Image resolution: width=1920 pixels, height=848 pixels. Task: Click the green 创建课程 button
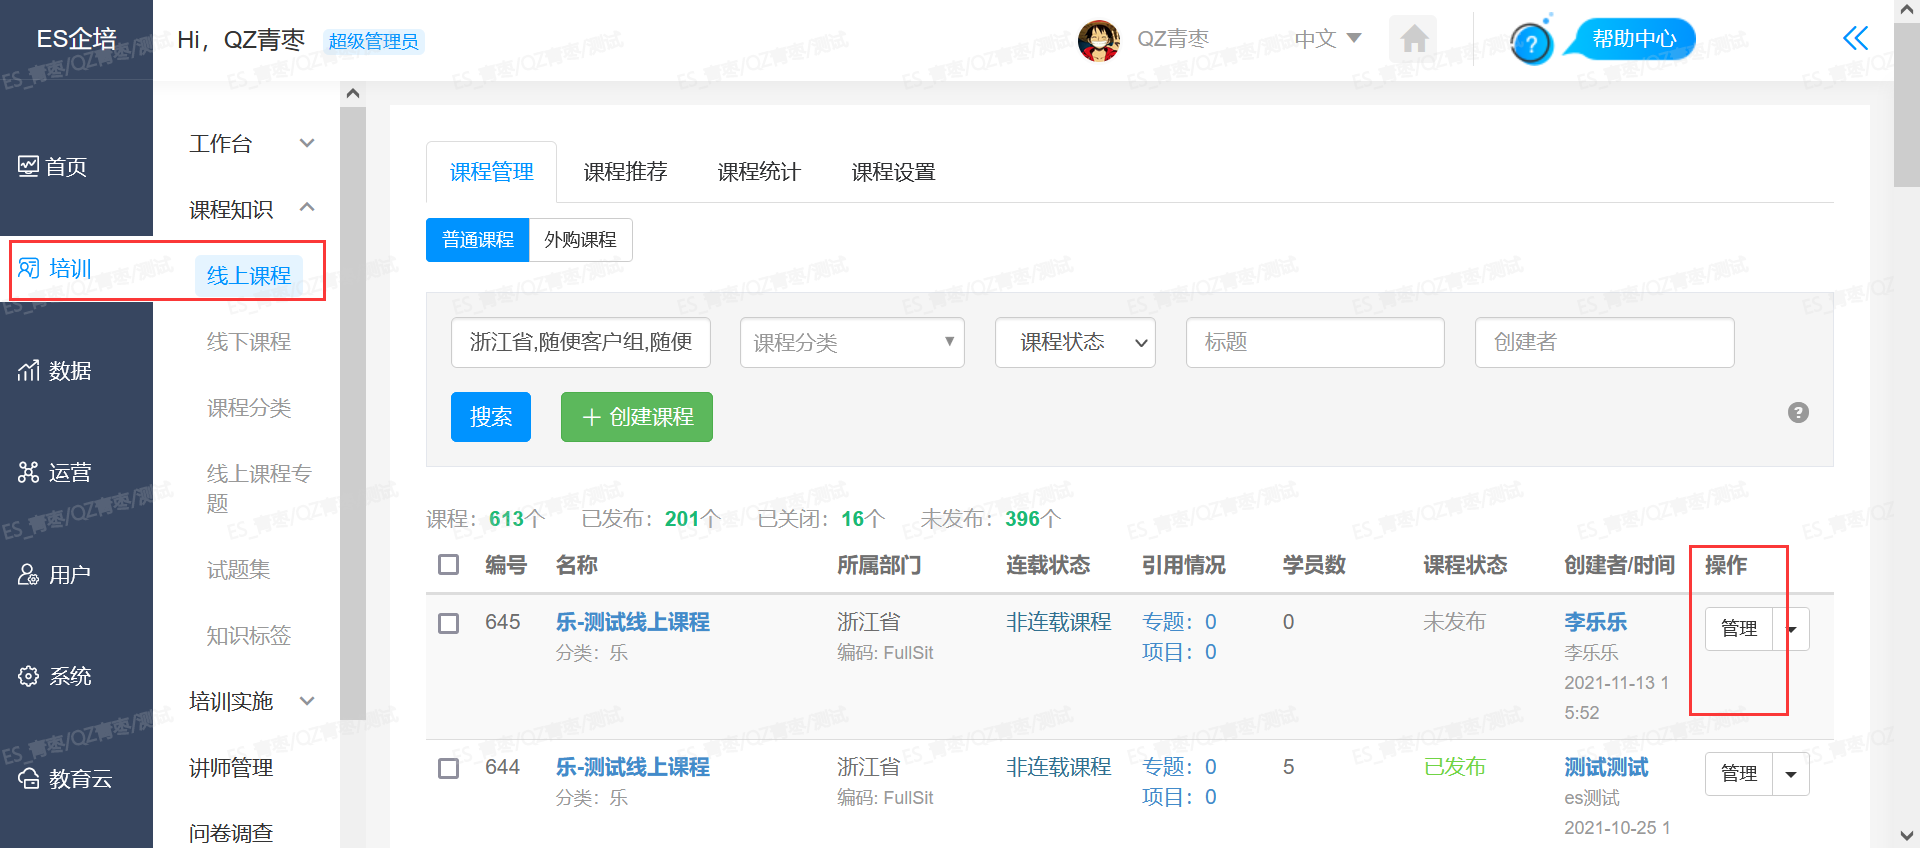637,417
